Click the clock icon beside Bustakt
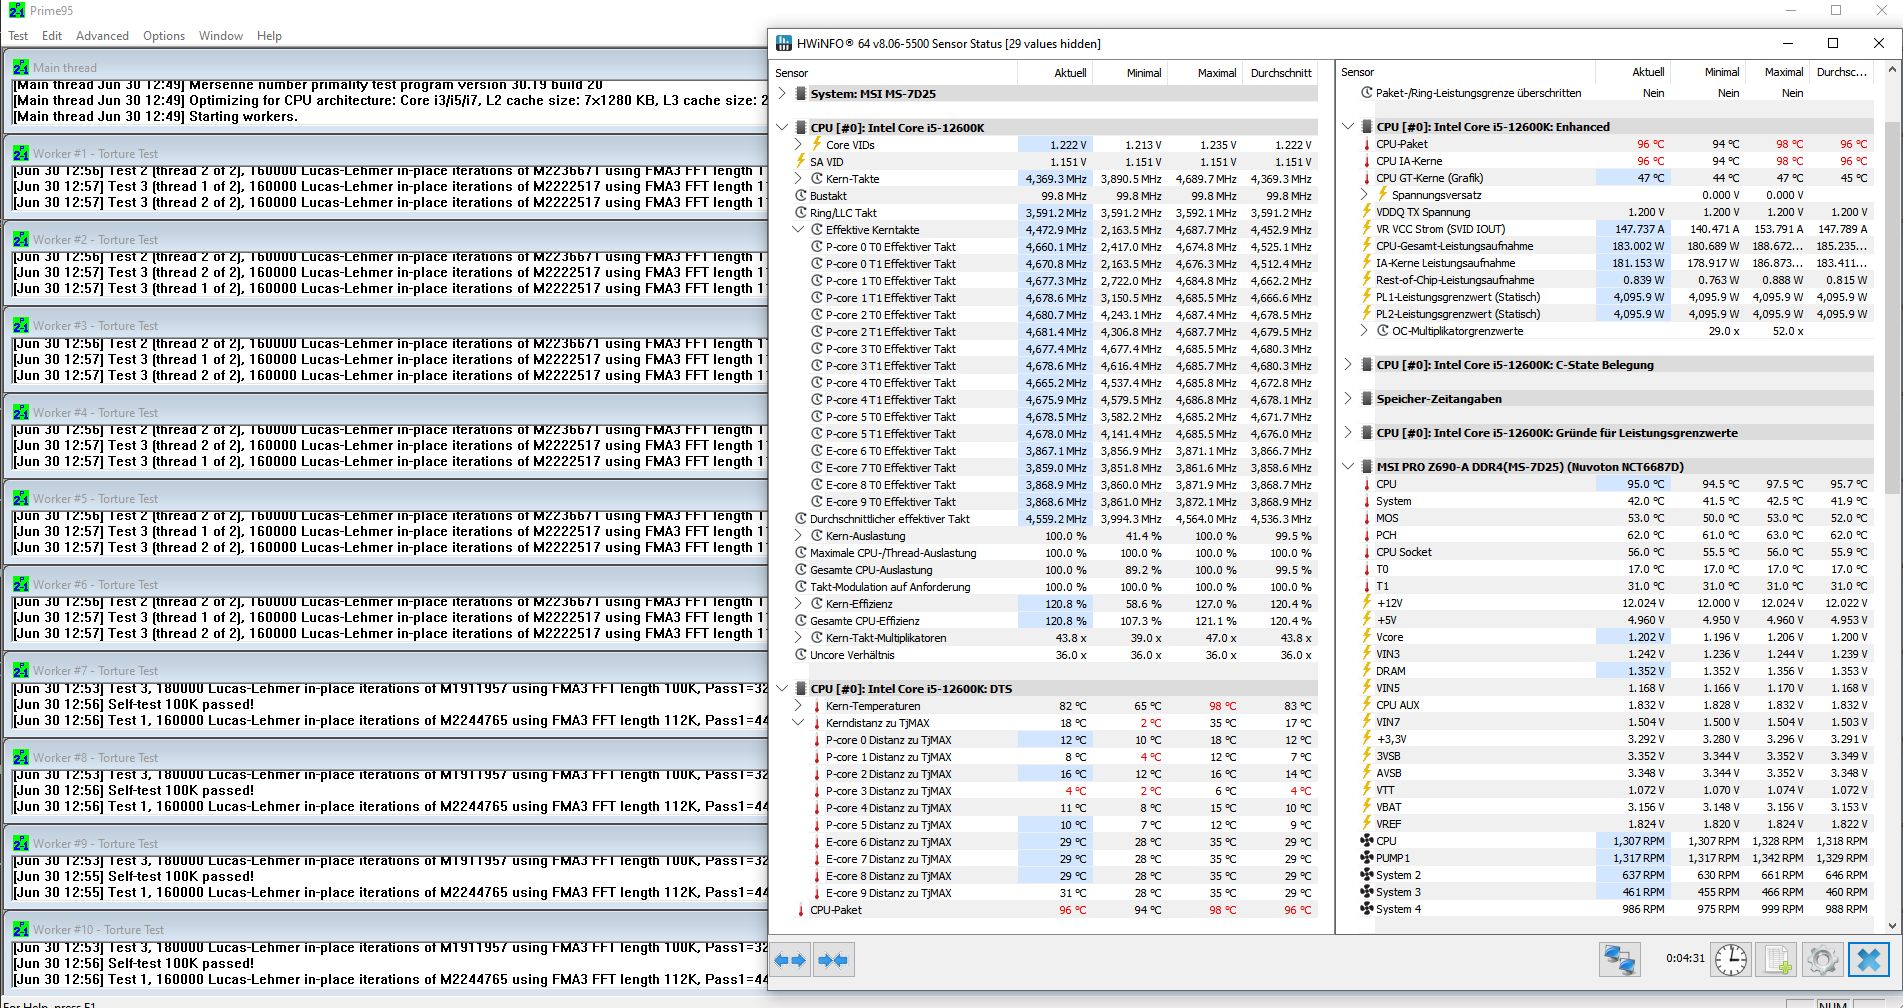1903x1008 pixels. (x=800, y=196)
